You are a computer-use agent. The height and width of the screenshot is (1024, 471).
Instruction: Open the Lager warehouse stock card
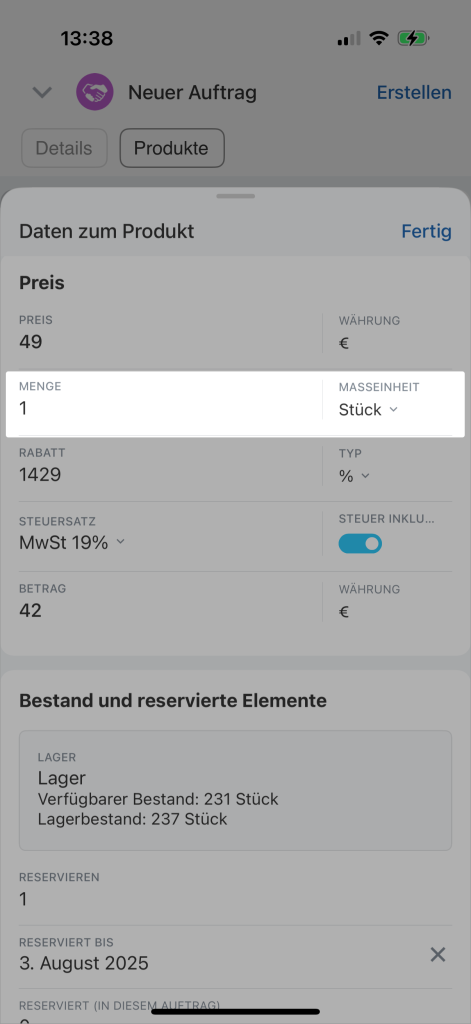tap(235, 790)
